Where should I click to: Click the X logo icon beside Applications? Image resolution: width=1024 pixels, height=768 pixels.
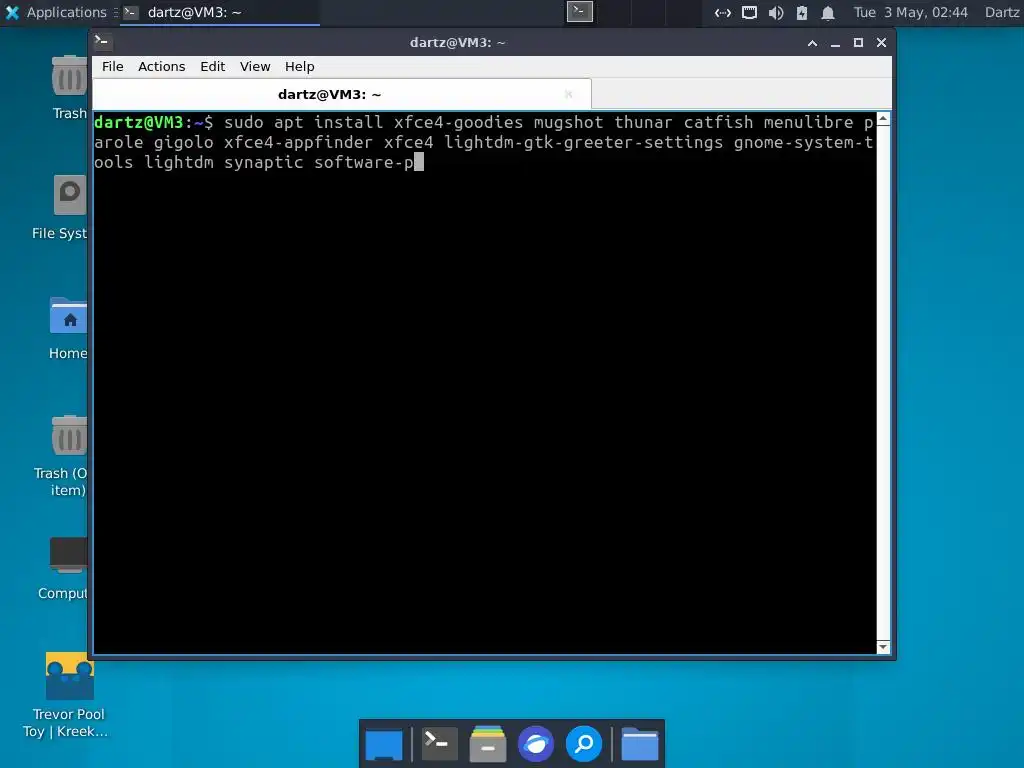click(12, 12)
